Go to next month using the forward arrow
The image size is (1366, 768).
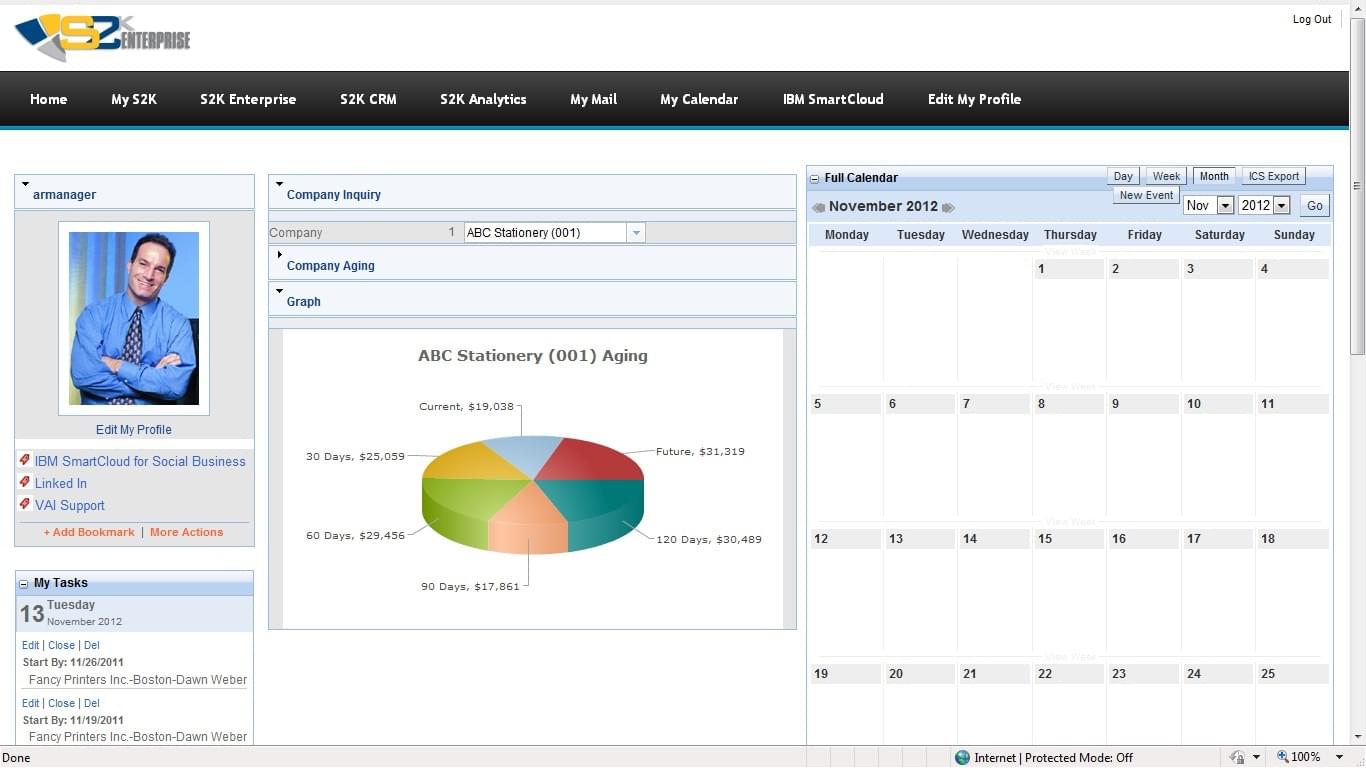(948, 206)
